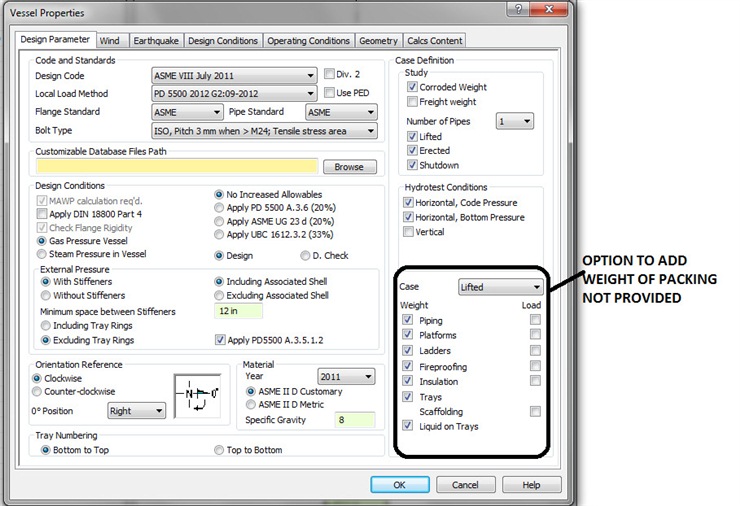
Task: Select the Design Conditions tab
Action: 223,41
